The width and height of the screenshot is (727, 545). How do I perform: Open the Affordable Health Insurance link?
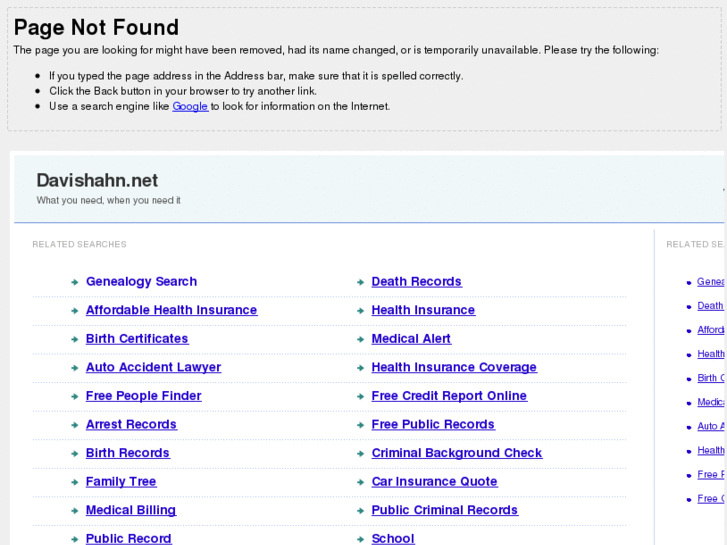point(171,310)
